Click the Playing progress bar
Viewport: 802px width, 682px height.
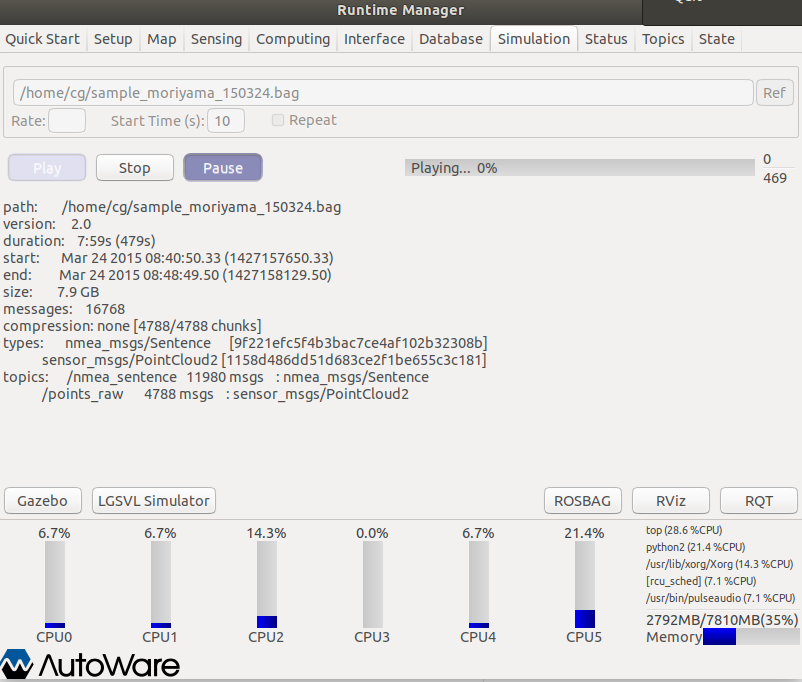point(580,168)
